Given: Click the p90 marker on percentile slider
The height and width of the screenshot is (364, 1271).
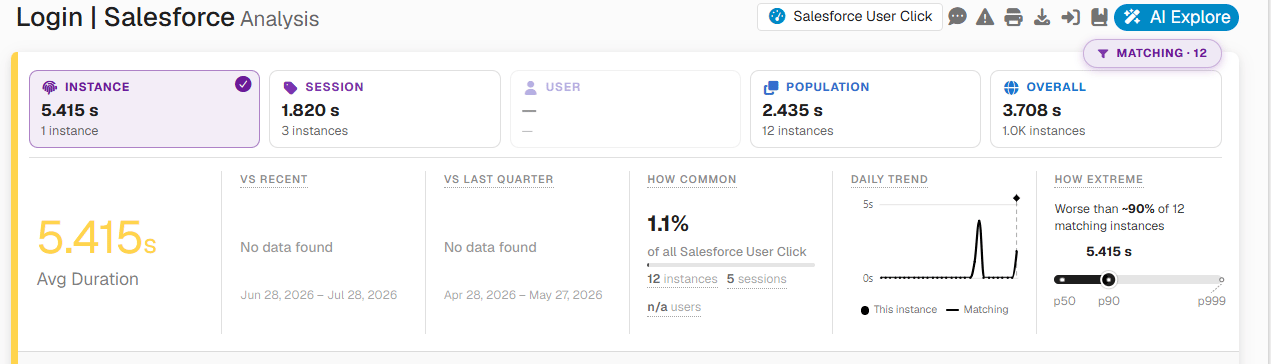Looking at the screenshot, I should pyautogui.click(x=1108, y=280).
